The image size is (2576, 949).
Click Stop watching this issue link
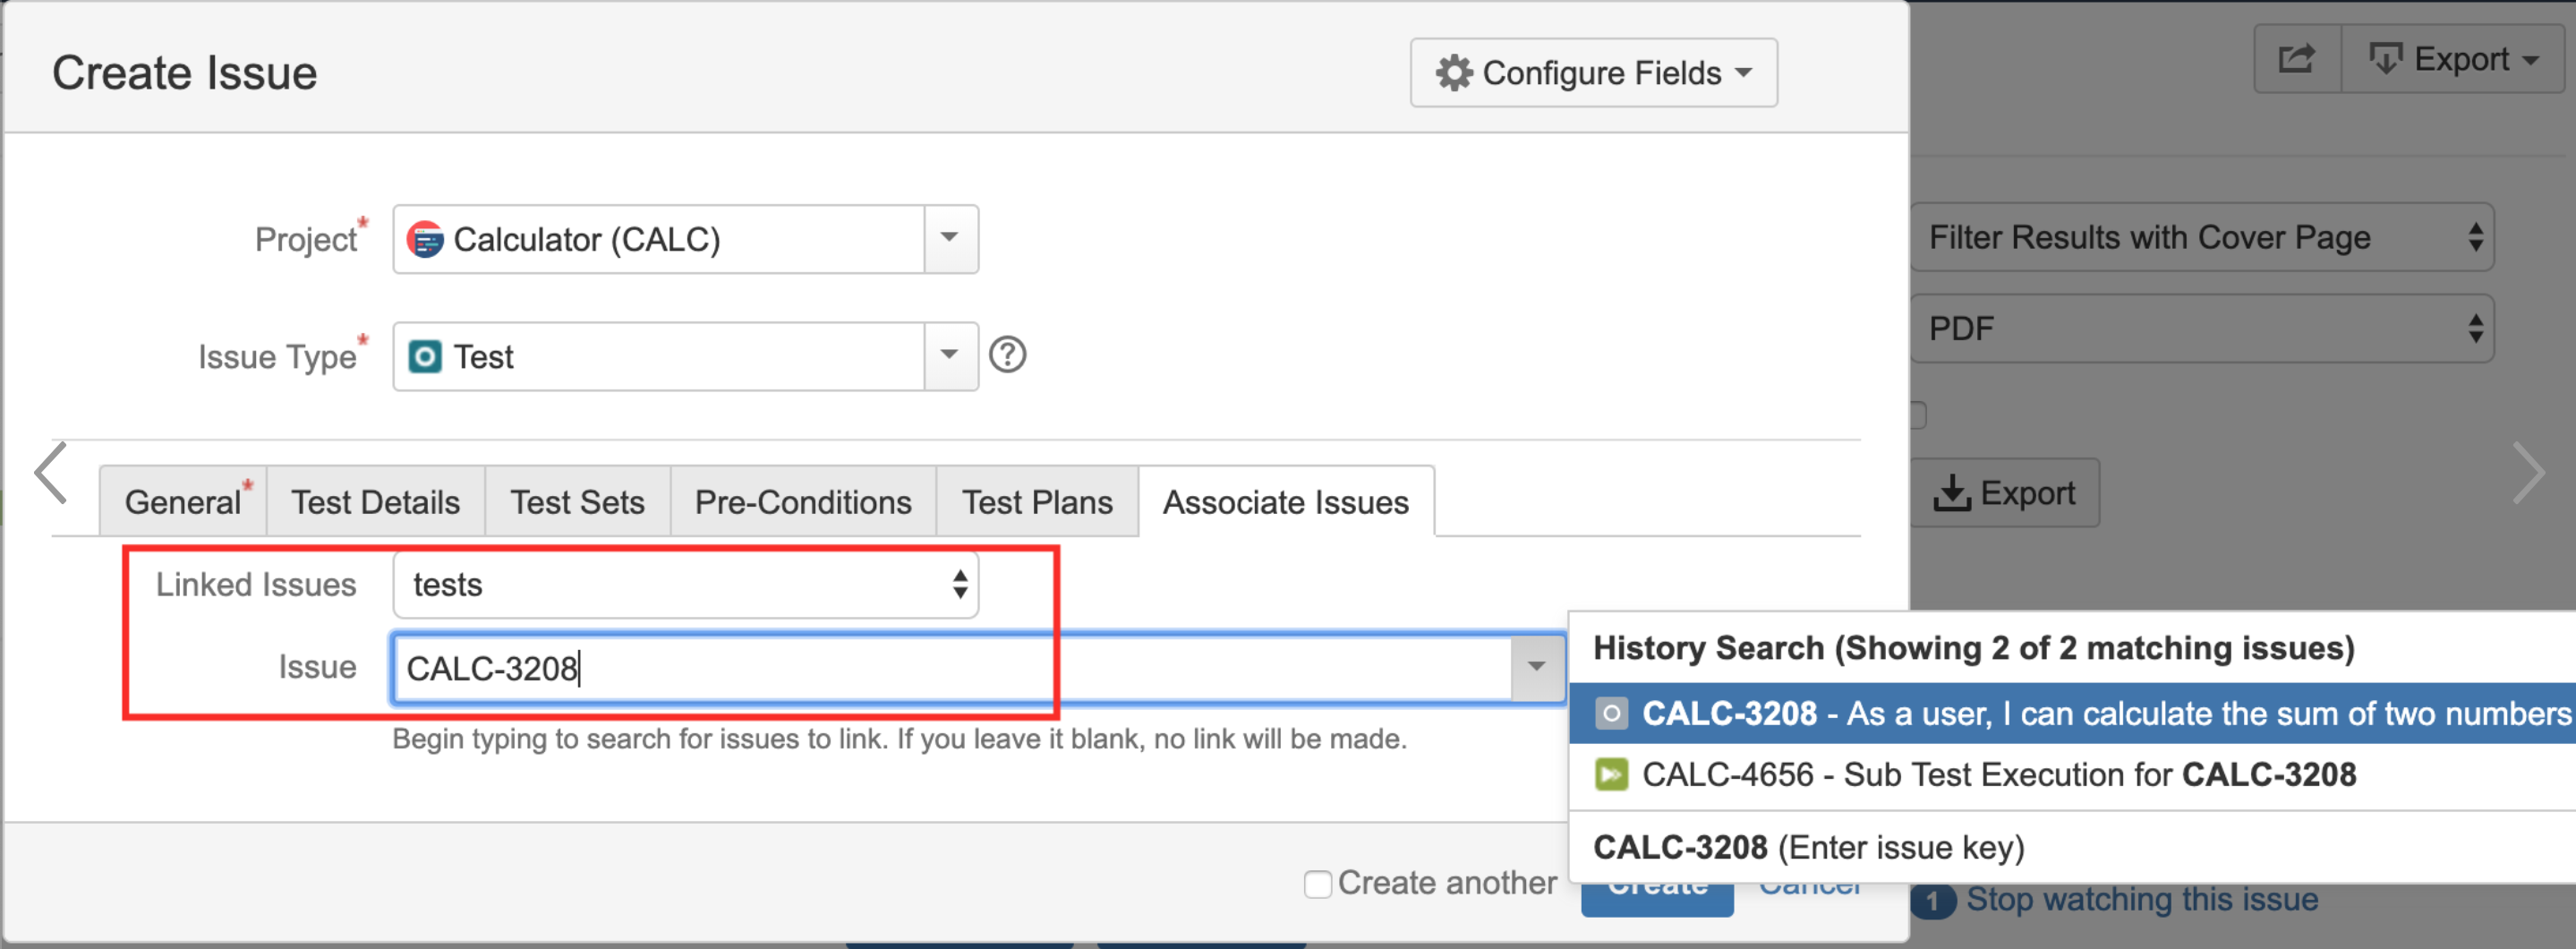(x=2142, y=899)
